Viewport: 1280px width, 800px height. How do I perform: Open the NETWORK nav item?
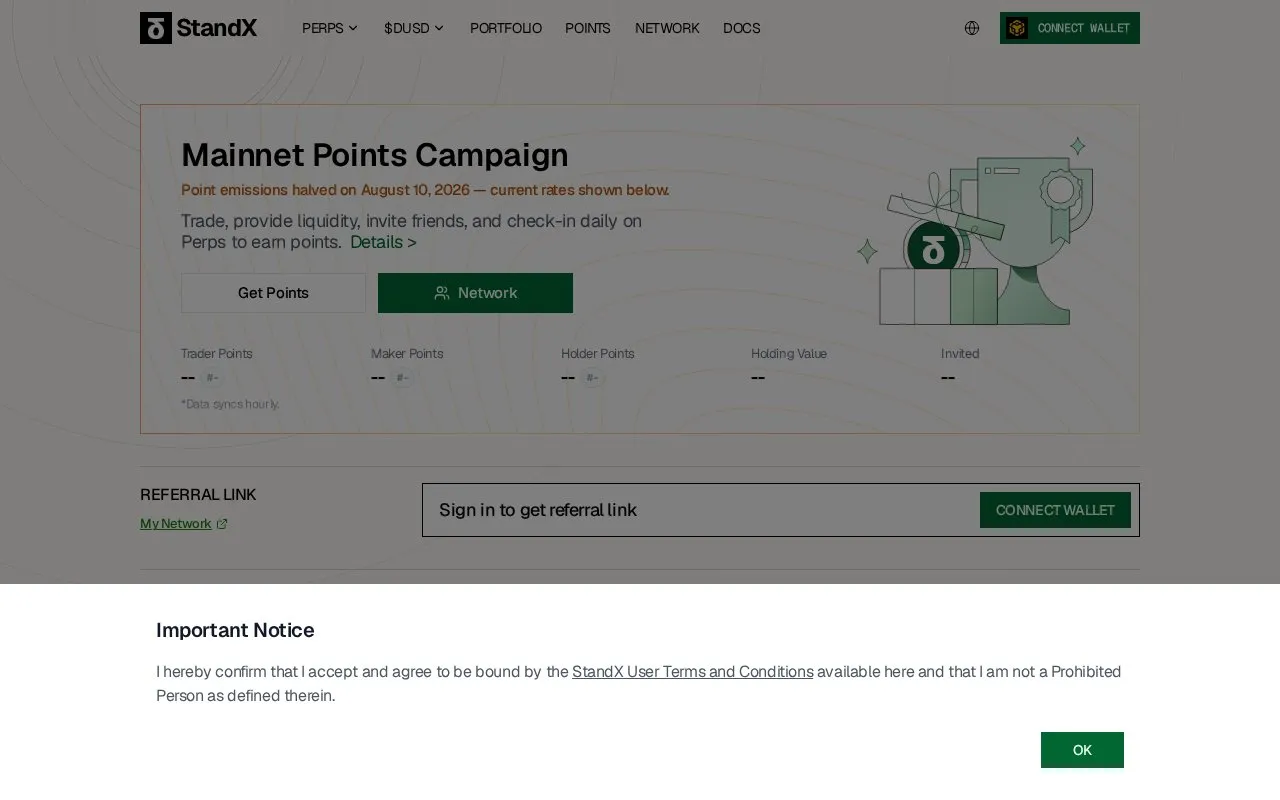click(667, 28)
